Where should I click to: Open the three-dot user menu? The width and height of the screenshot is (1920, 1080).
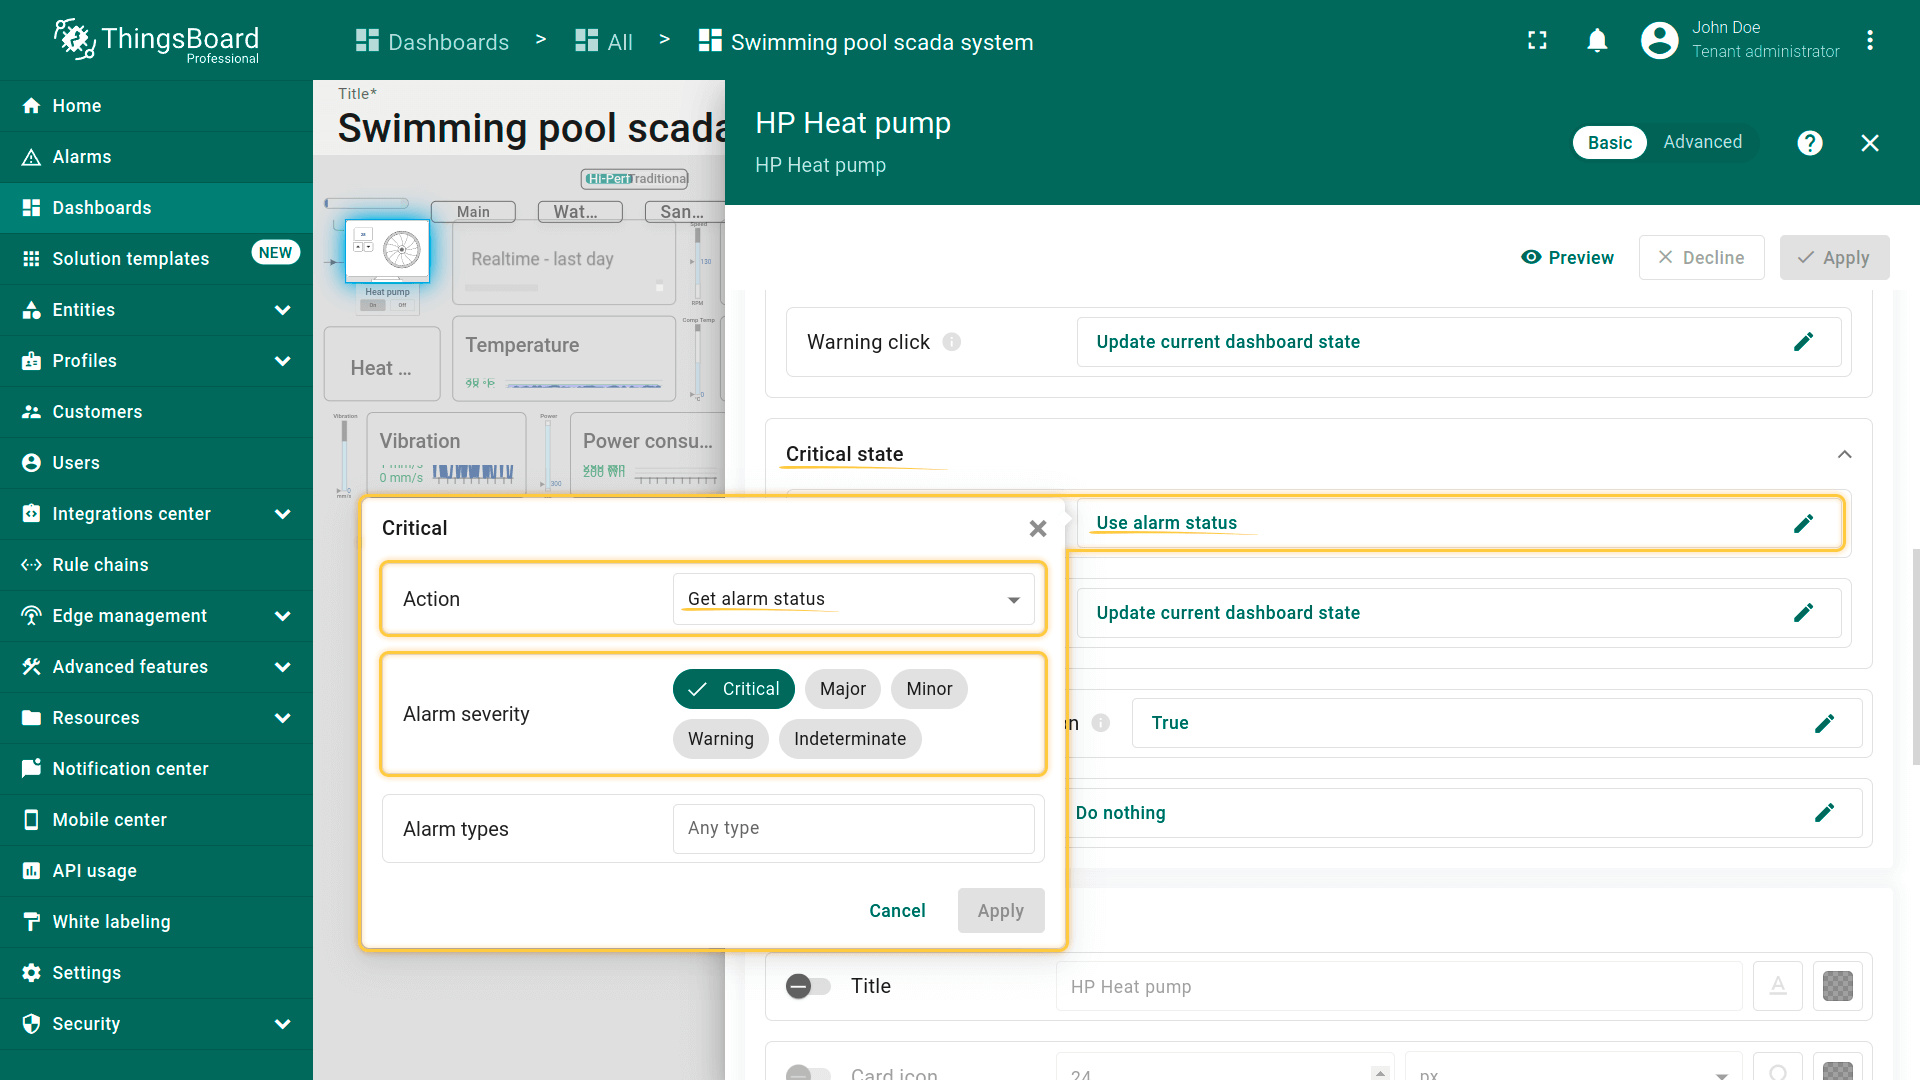(x=1869, y=40)
